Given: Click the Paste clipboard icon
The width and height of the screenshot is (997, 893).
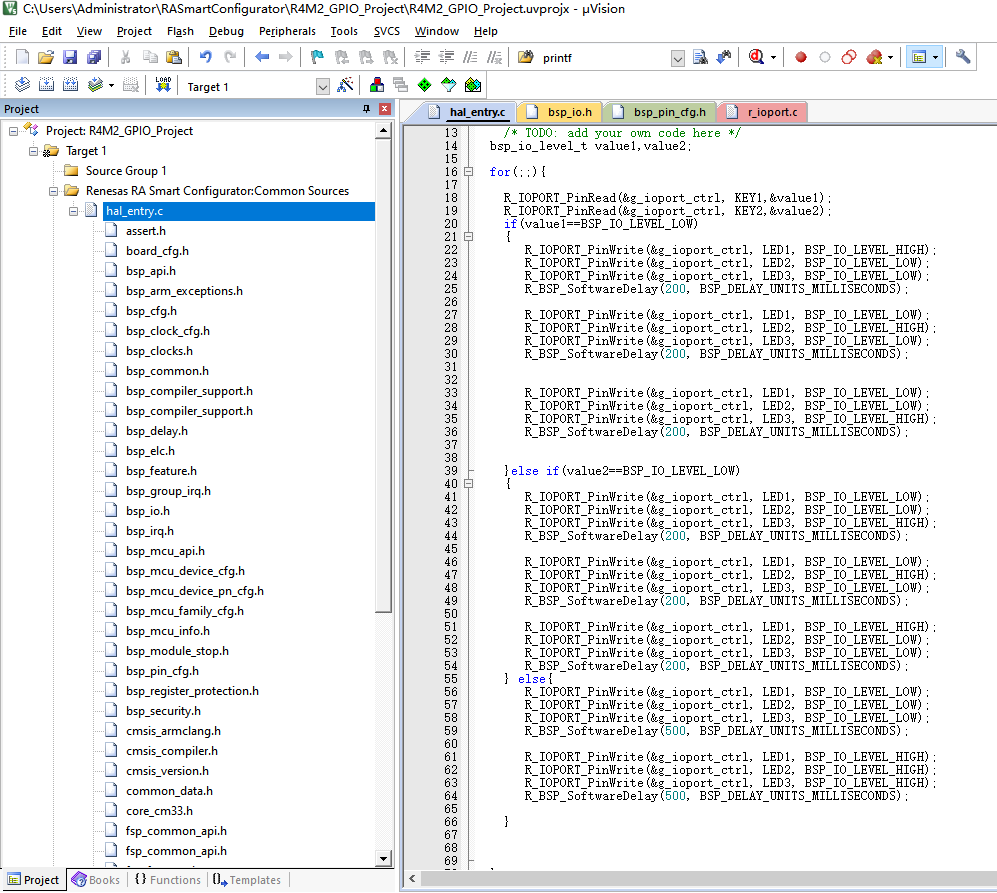Looking at the screenshot, I should (174, 57).
